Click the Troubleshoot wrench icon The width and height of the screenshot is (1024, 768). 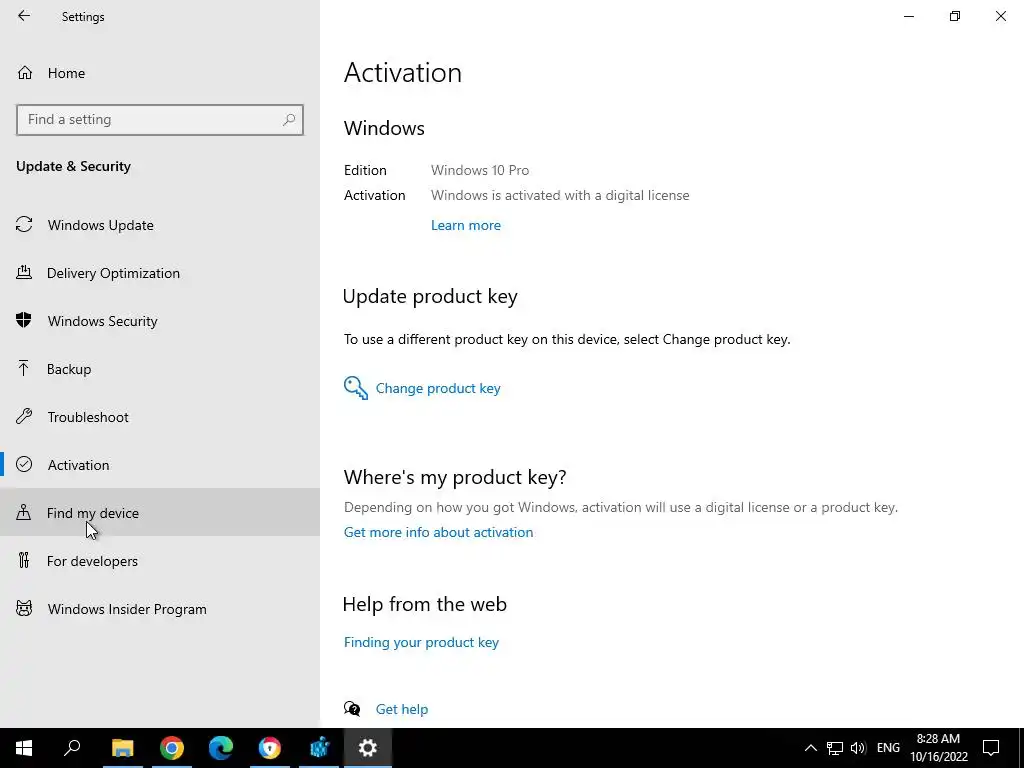pyautogui.click(x=24, y=416)
